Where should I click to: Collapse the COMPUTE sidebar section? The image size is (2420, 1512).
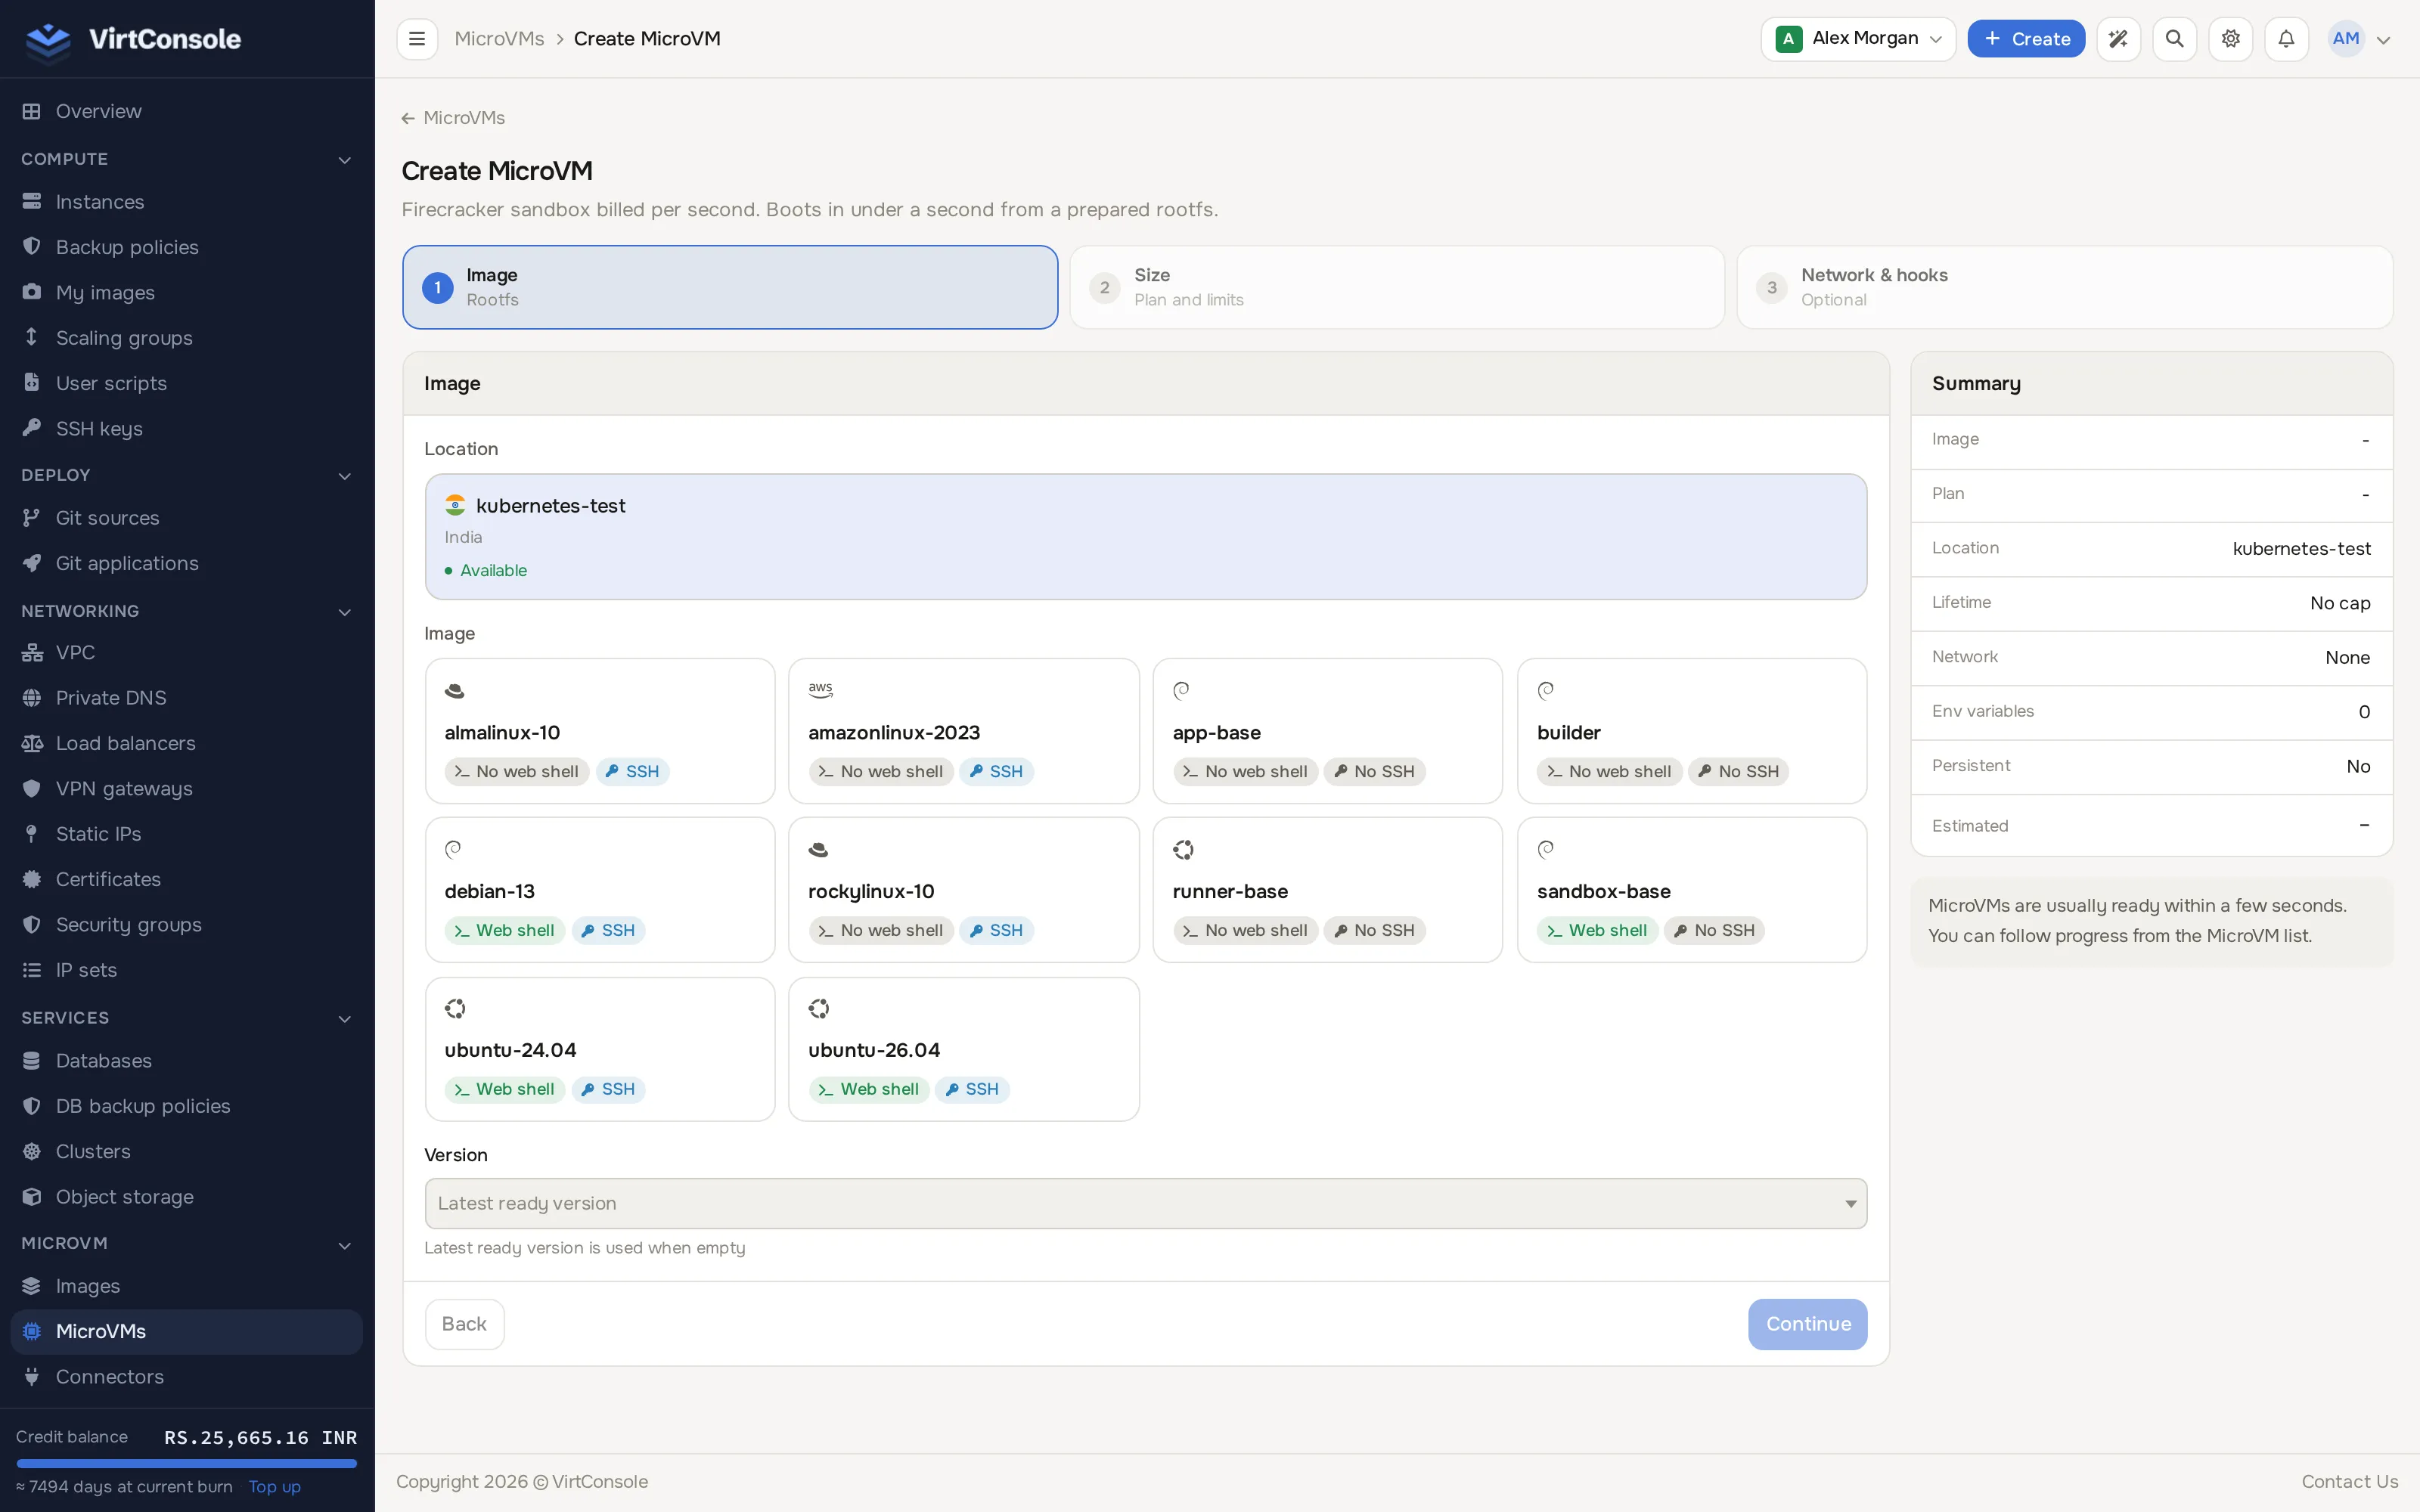187,159
